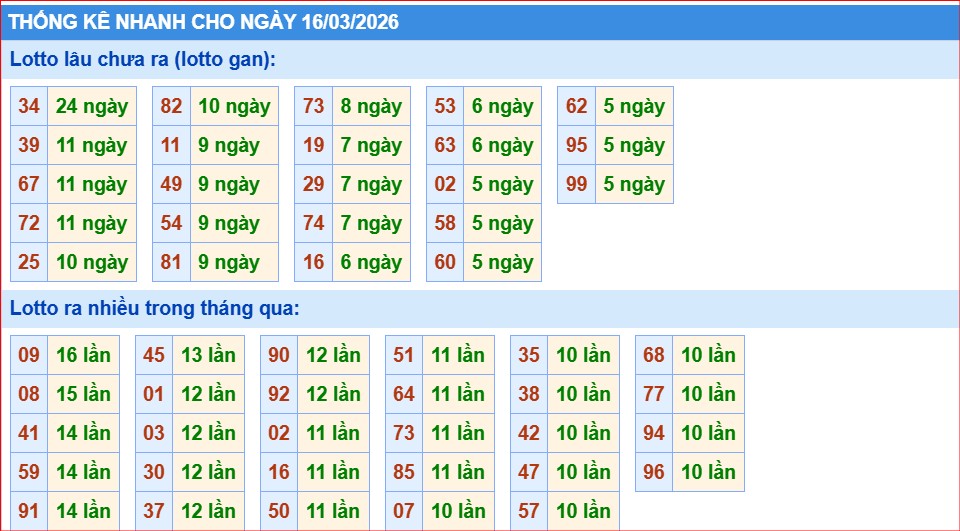Select lotto number 08
Image resolution: width=960 pixels, height=531 pixels.
point(29,394)
